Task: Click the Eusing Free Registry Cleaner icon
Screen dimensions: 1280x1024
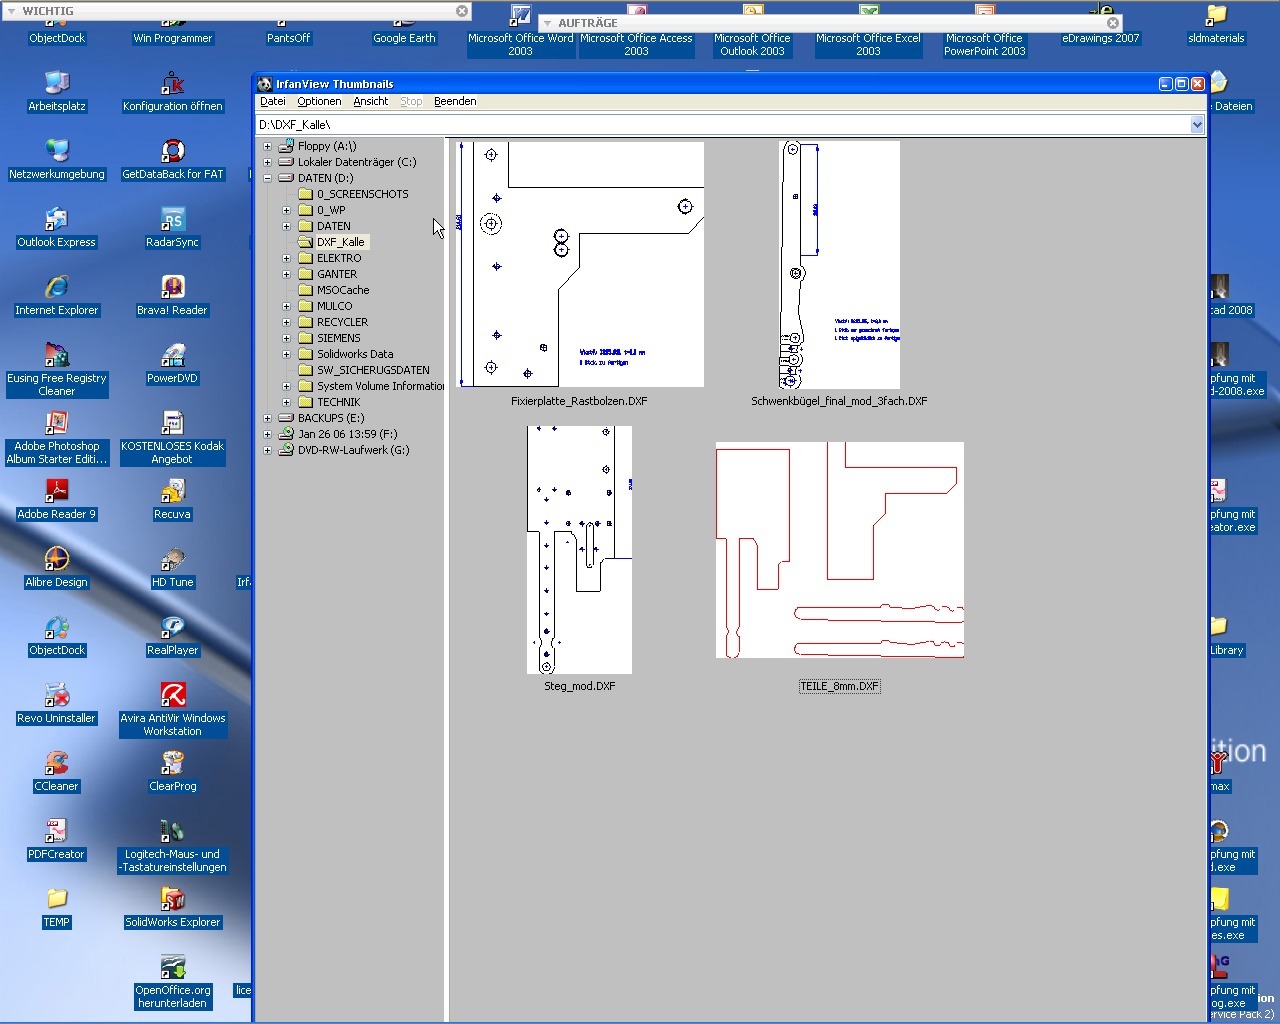Action: tap(57, 356)
